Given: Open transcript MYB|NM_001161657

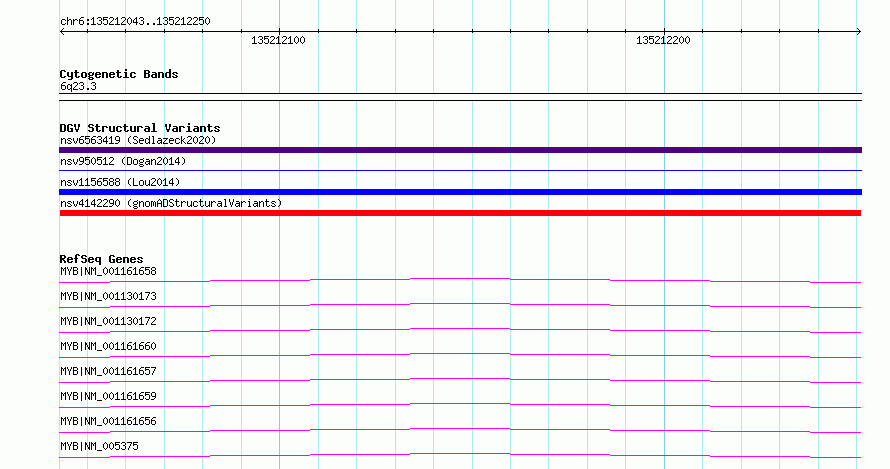Looking at the screenshot, I should pyautogui.click(x=108, y=371).
